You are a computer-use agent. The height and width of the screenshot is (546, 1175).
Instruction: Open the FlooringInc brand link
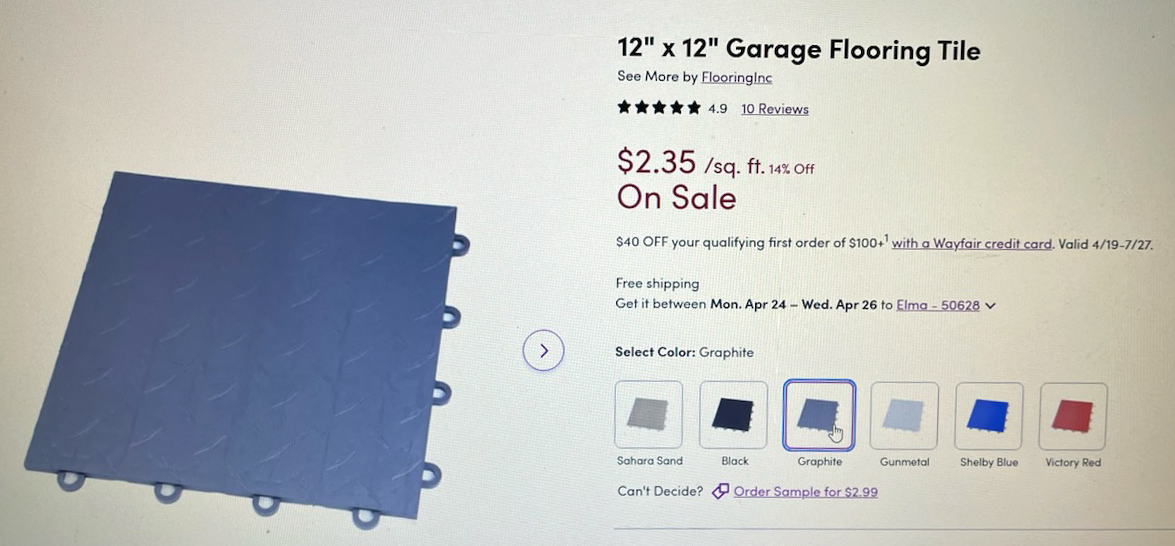pyautogui.click(x=737, y=77)
